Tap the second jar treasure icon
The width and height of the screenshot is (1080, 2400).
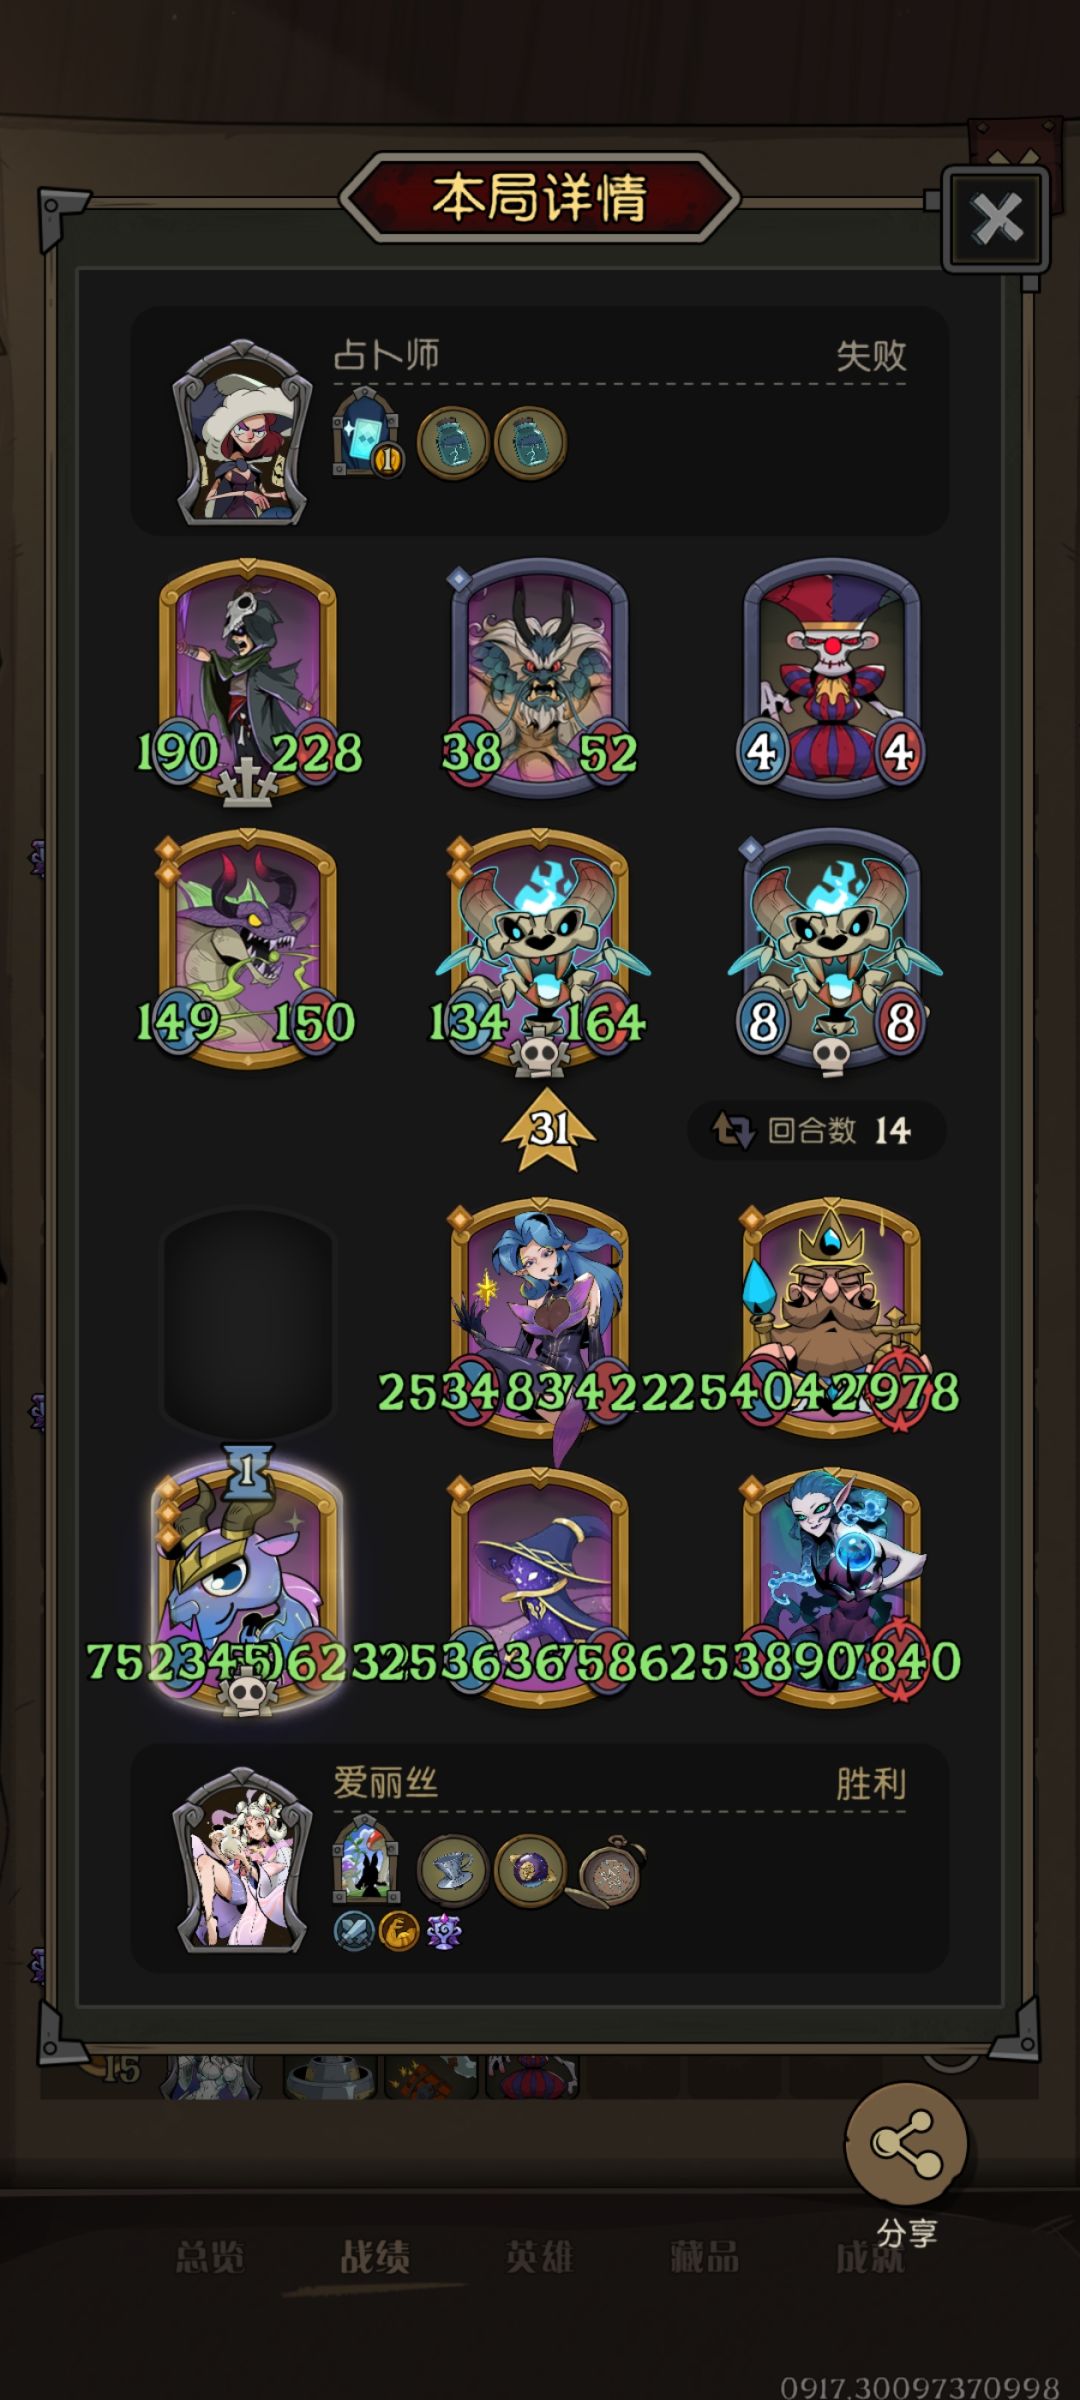coord(530,442)
